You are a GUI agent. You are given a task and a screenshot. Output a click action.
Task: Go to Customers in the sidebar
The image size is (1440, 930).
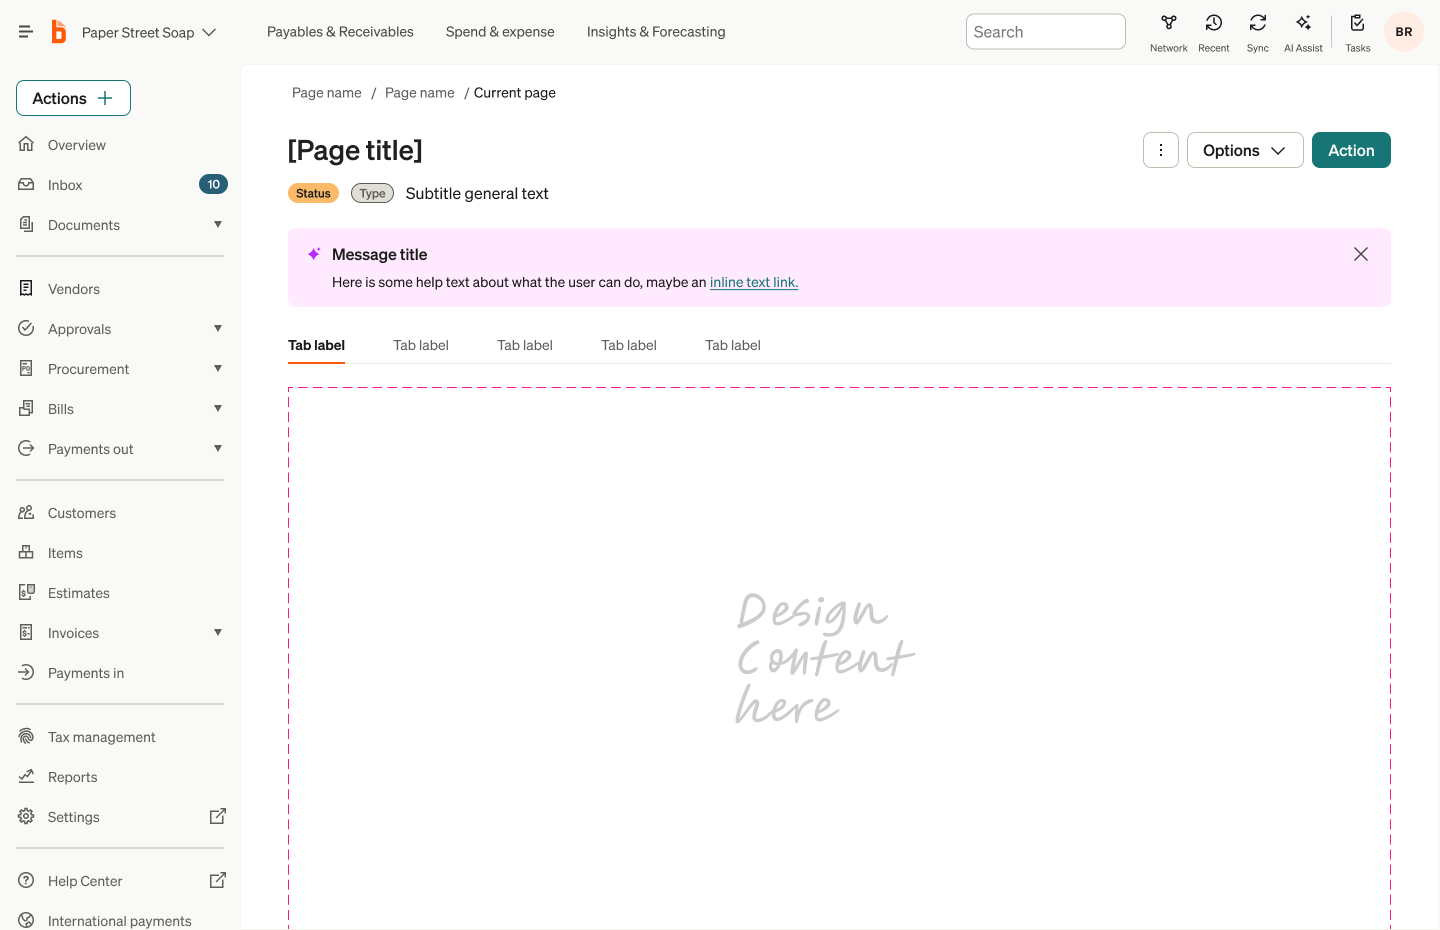tap(81, 512)
